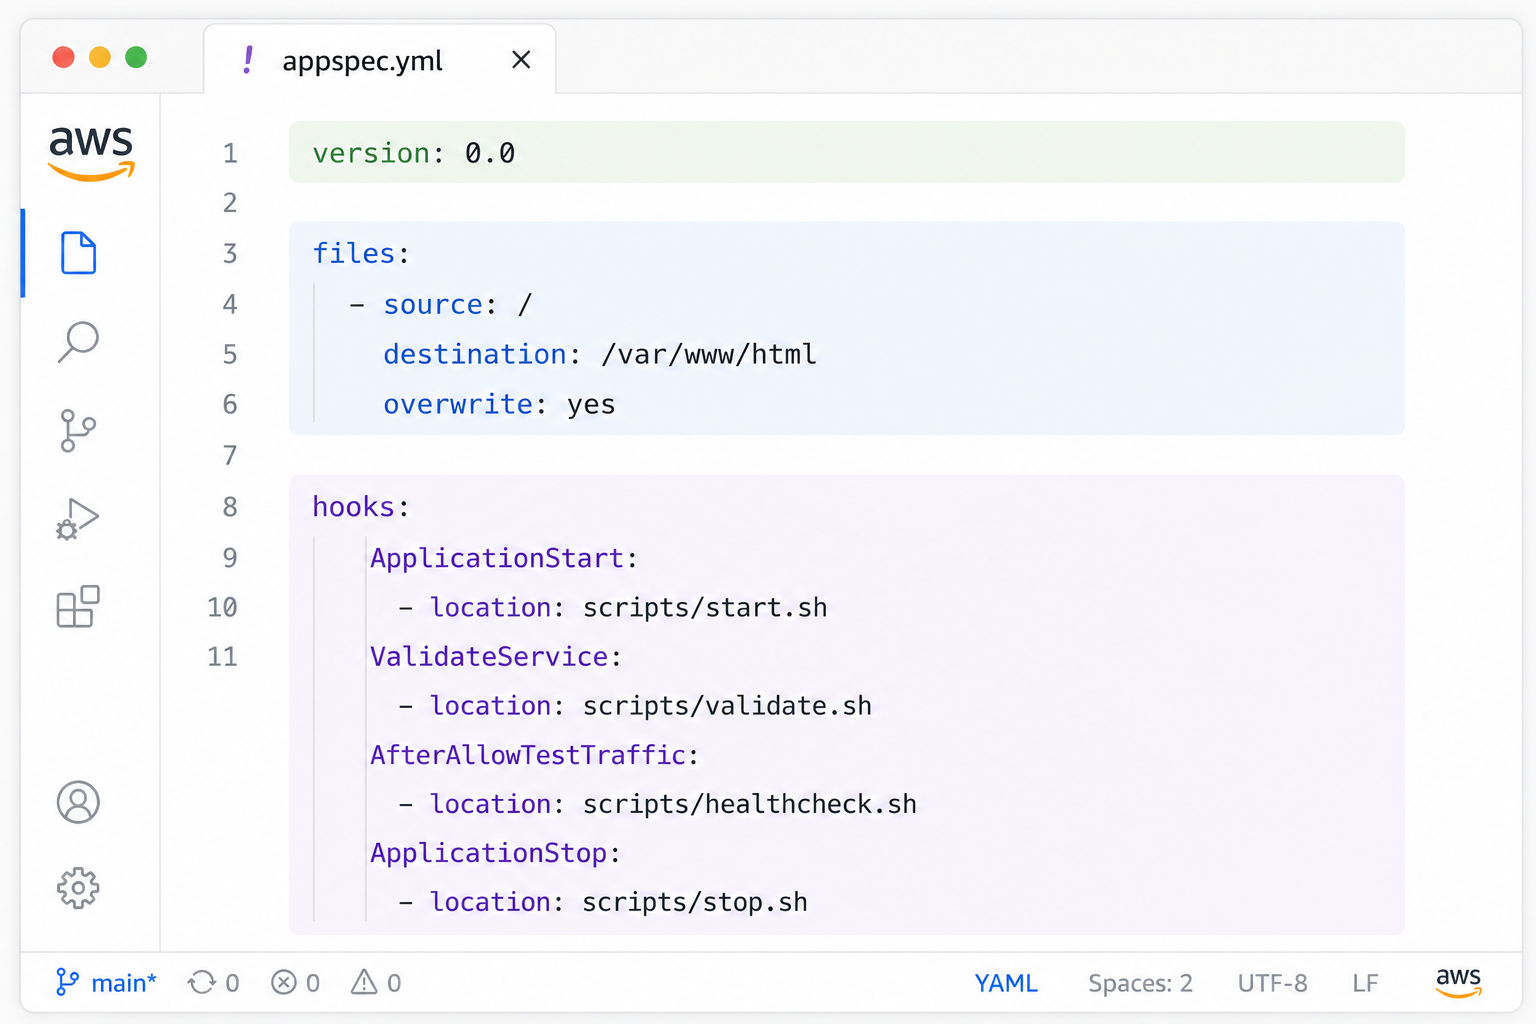Click the AWS icon in status bar
Viewport: 1536px width, 1024px height.
click(x=1458, y=982)
